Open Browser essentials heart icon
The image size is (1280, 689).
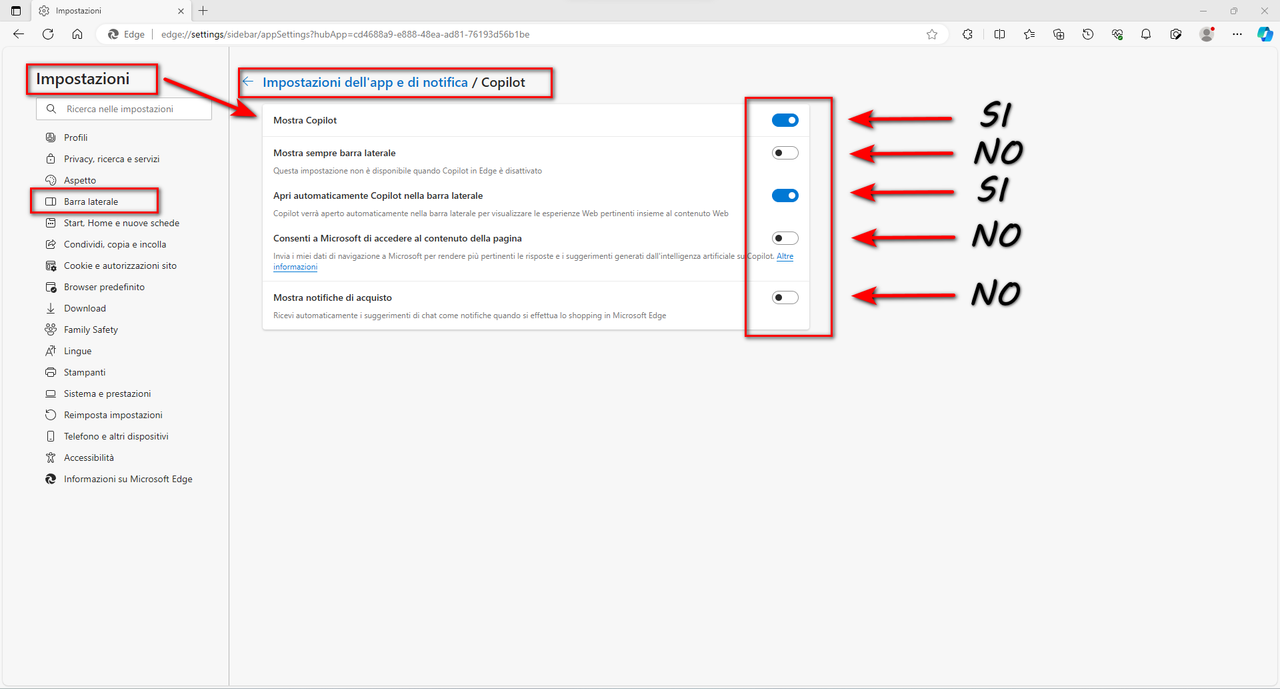coord(1118,34)
